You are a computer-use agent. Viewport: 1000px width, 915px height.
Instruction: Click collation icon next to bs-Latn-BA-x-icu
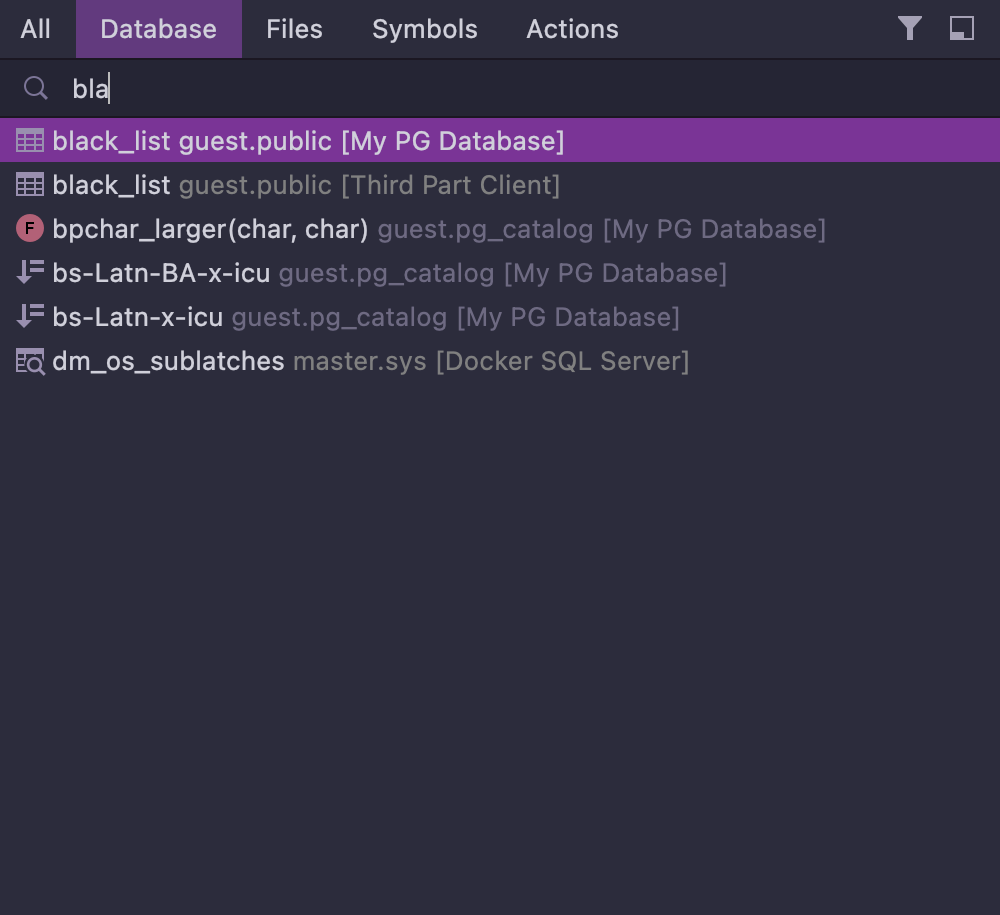[x=30, y=273]
